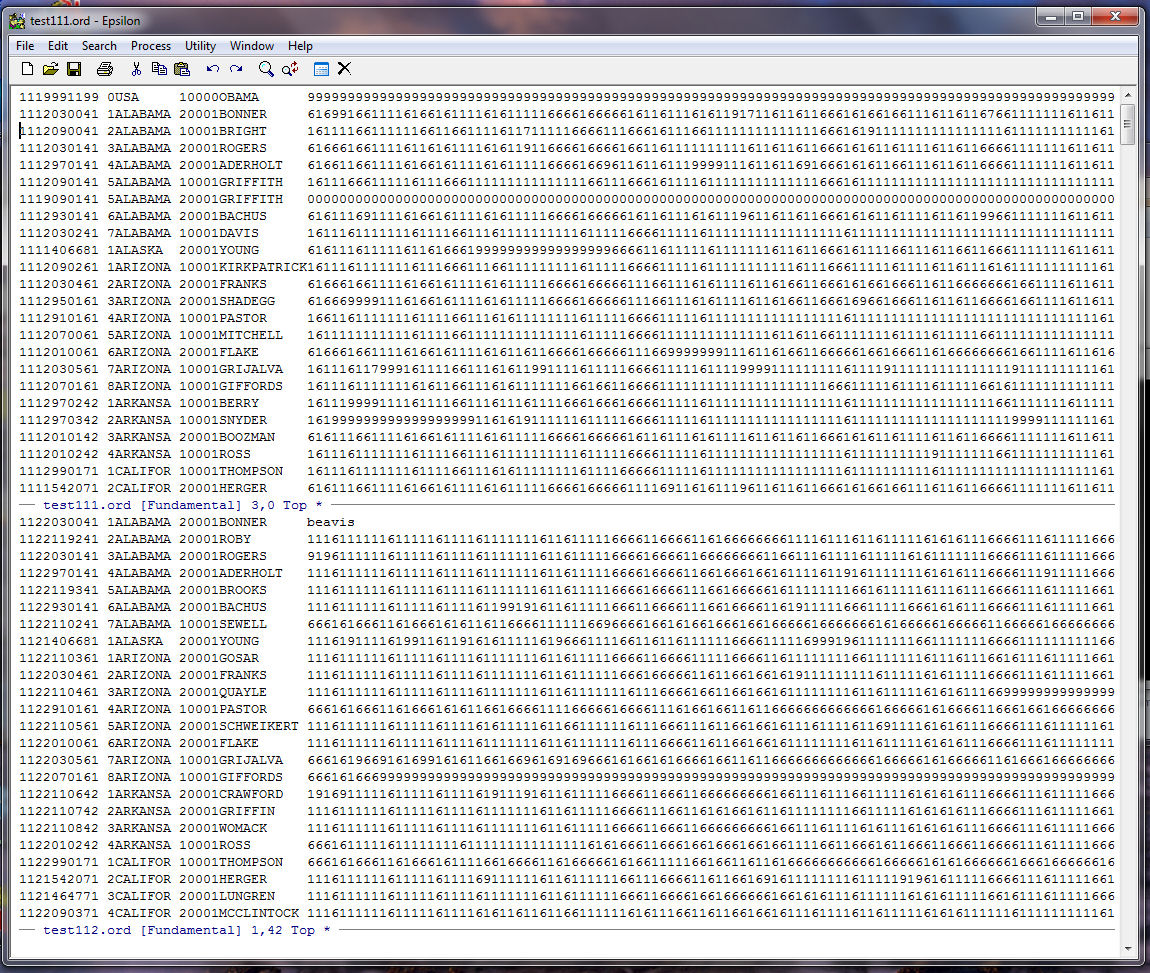
Task: Open search with magnifying glass icon
Action: coord(266,69)
